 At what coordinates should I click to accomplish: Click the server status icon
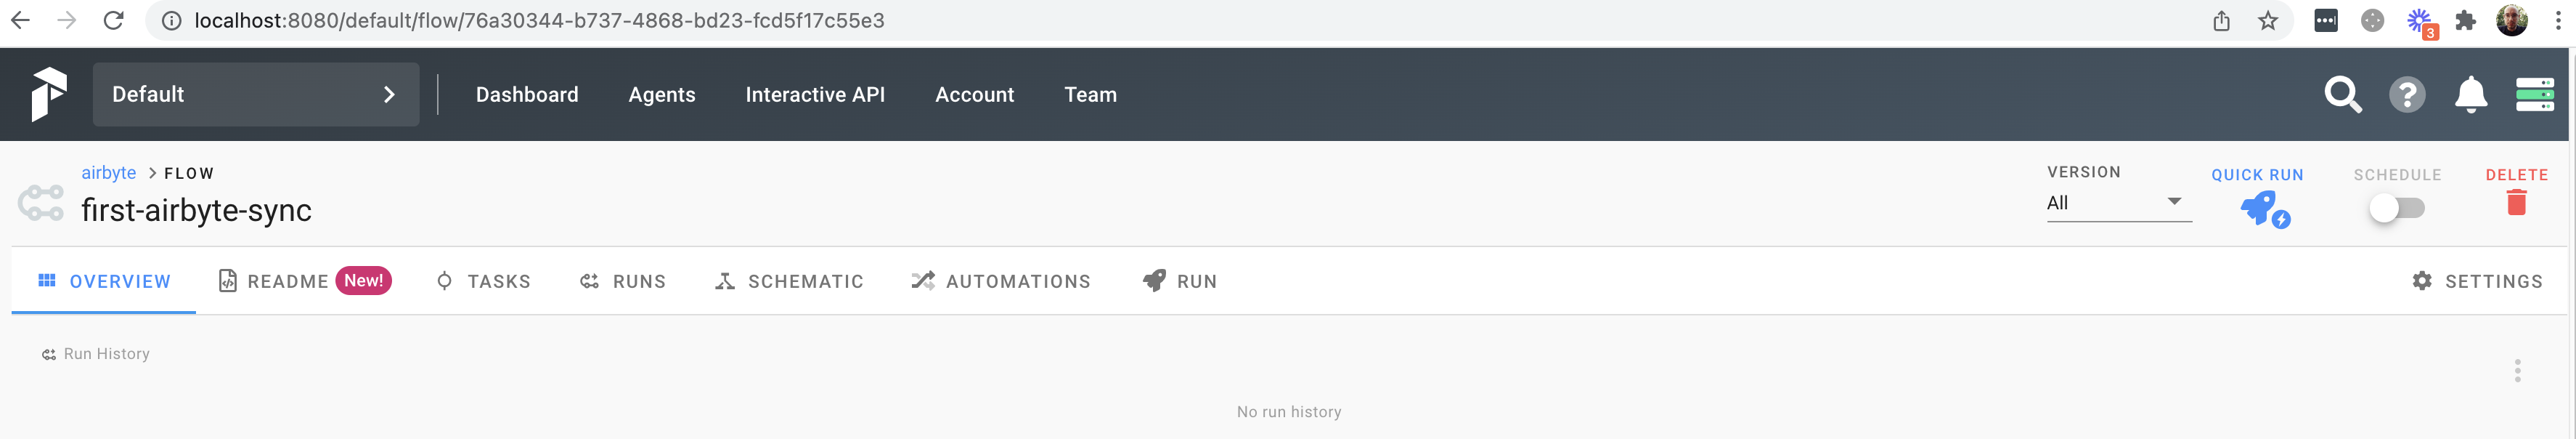[x=2534, y=95]
